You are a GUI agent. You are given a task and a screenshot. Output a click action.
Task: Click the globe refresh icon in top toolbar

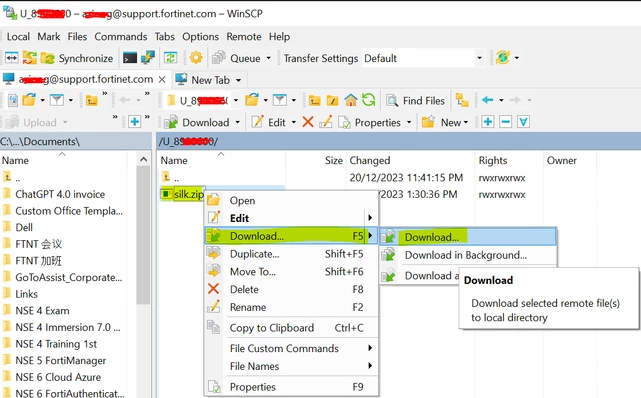pos(502,58)
